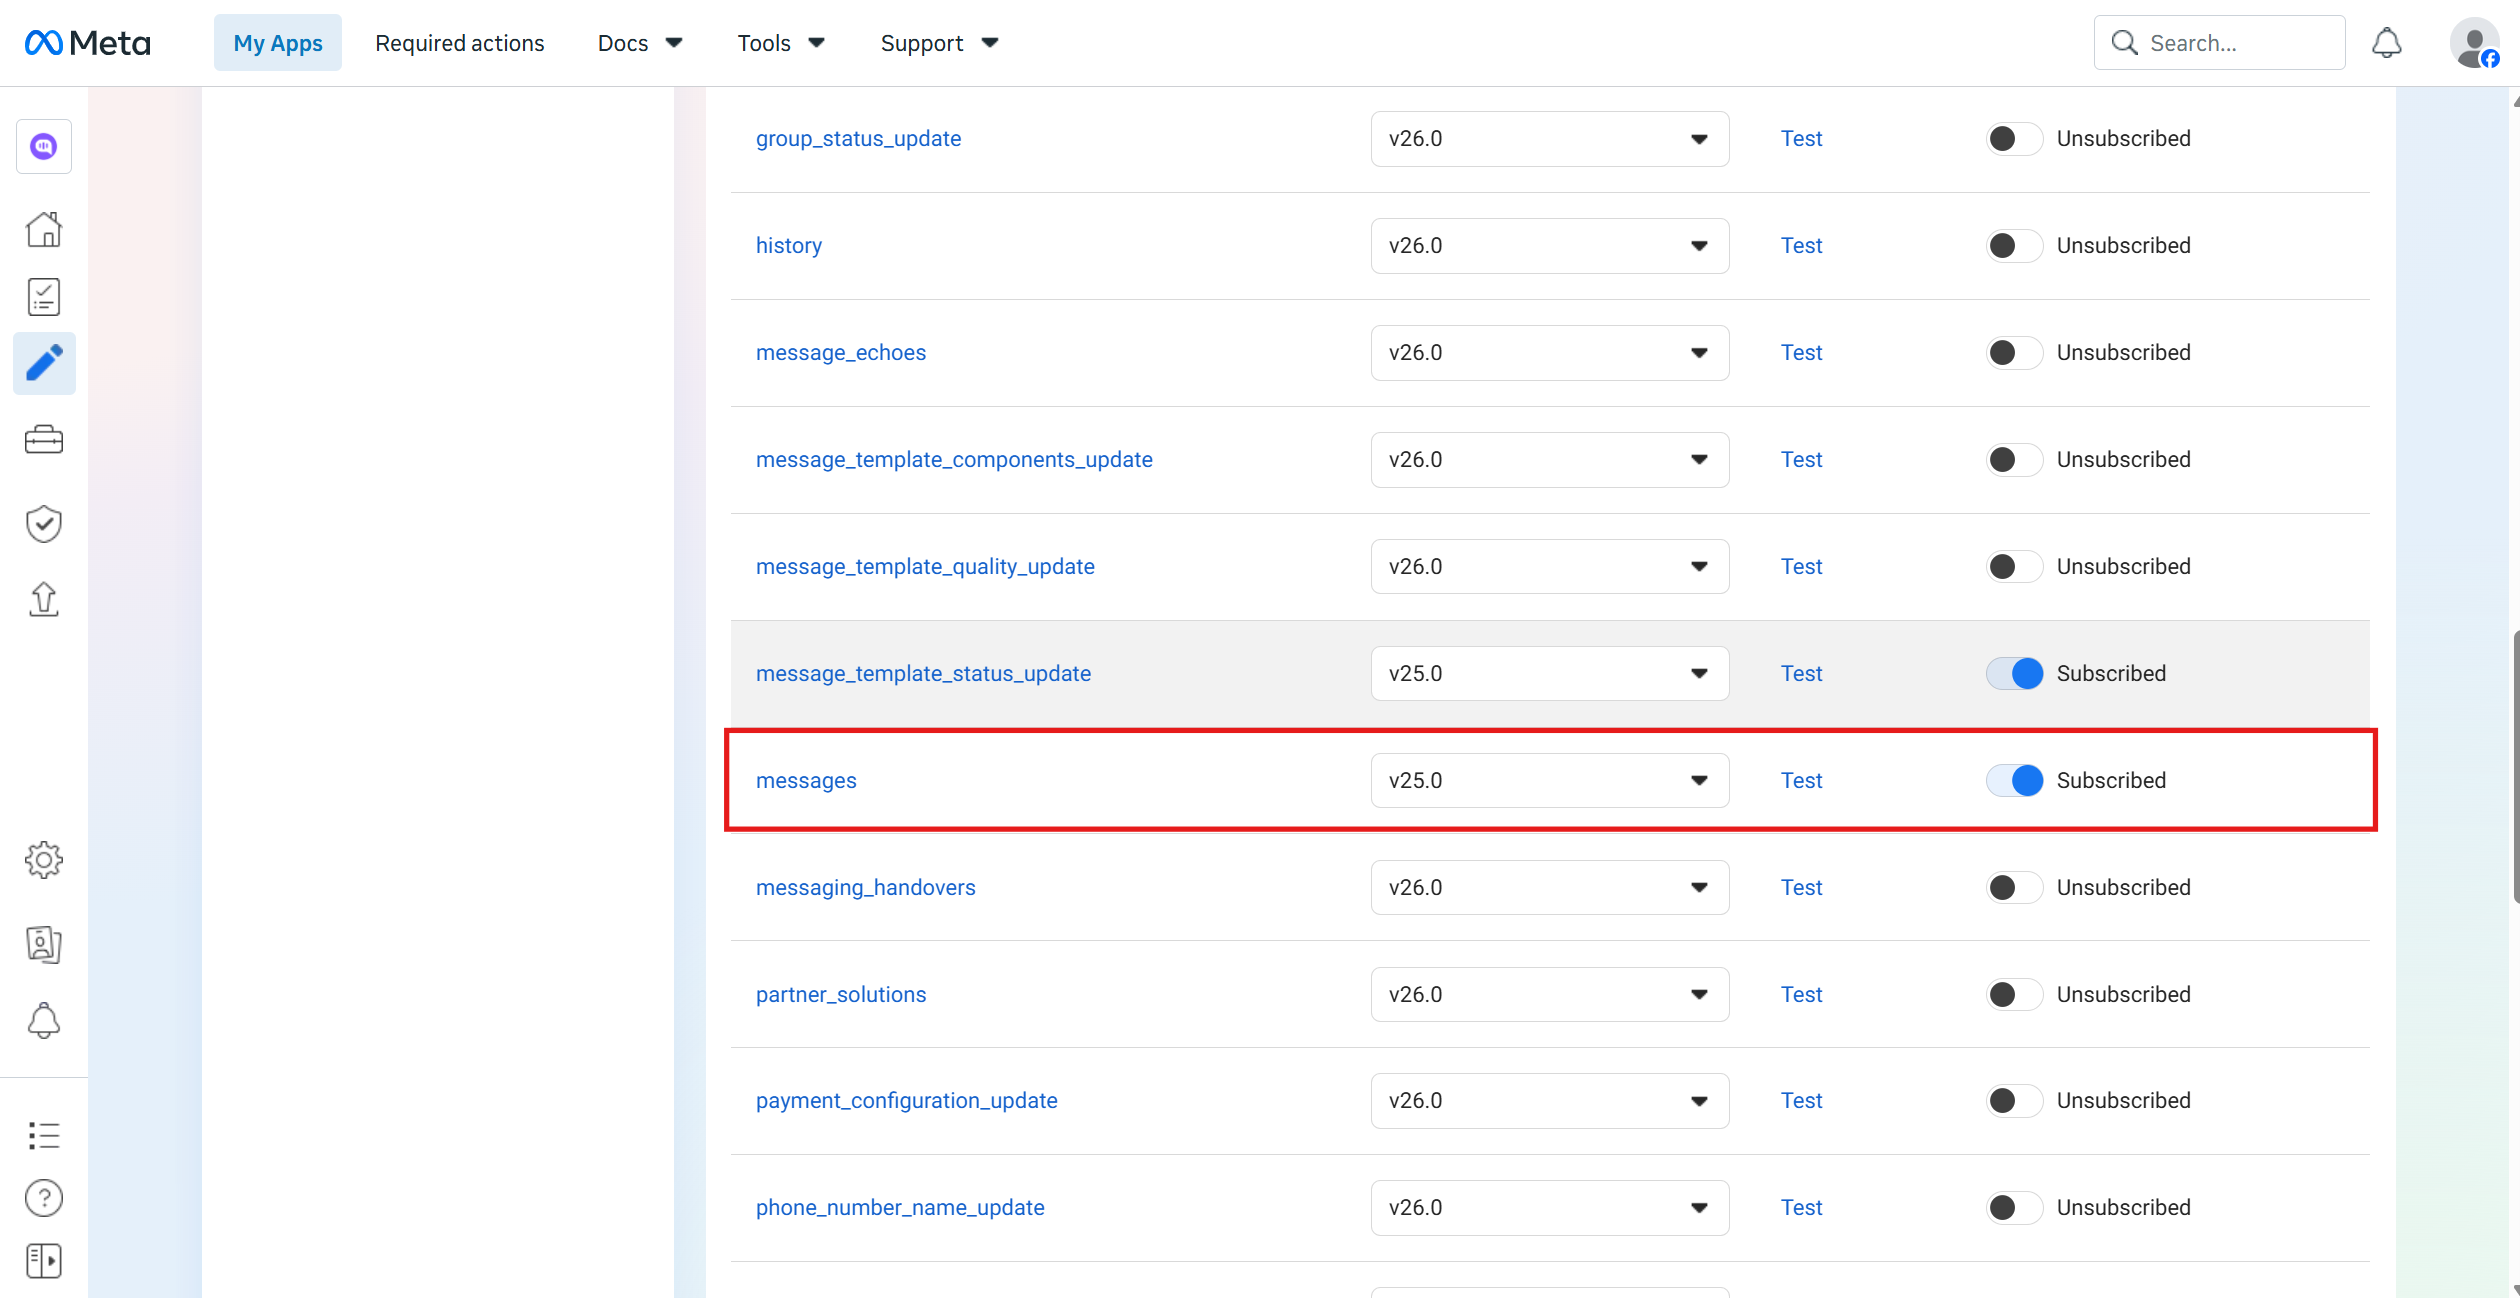
Task: Enable partner_solutions subscription
Action: 2014,995
